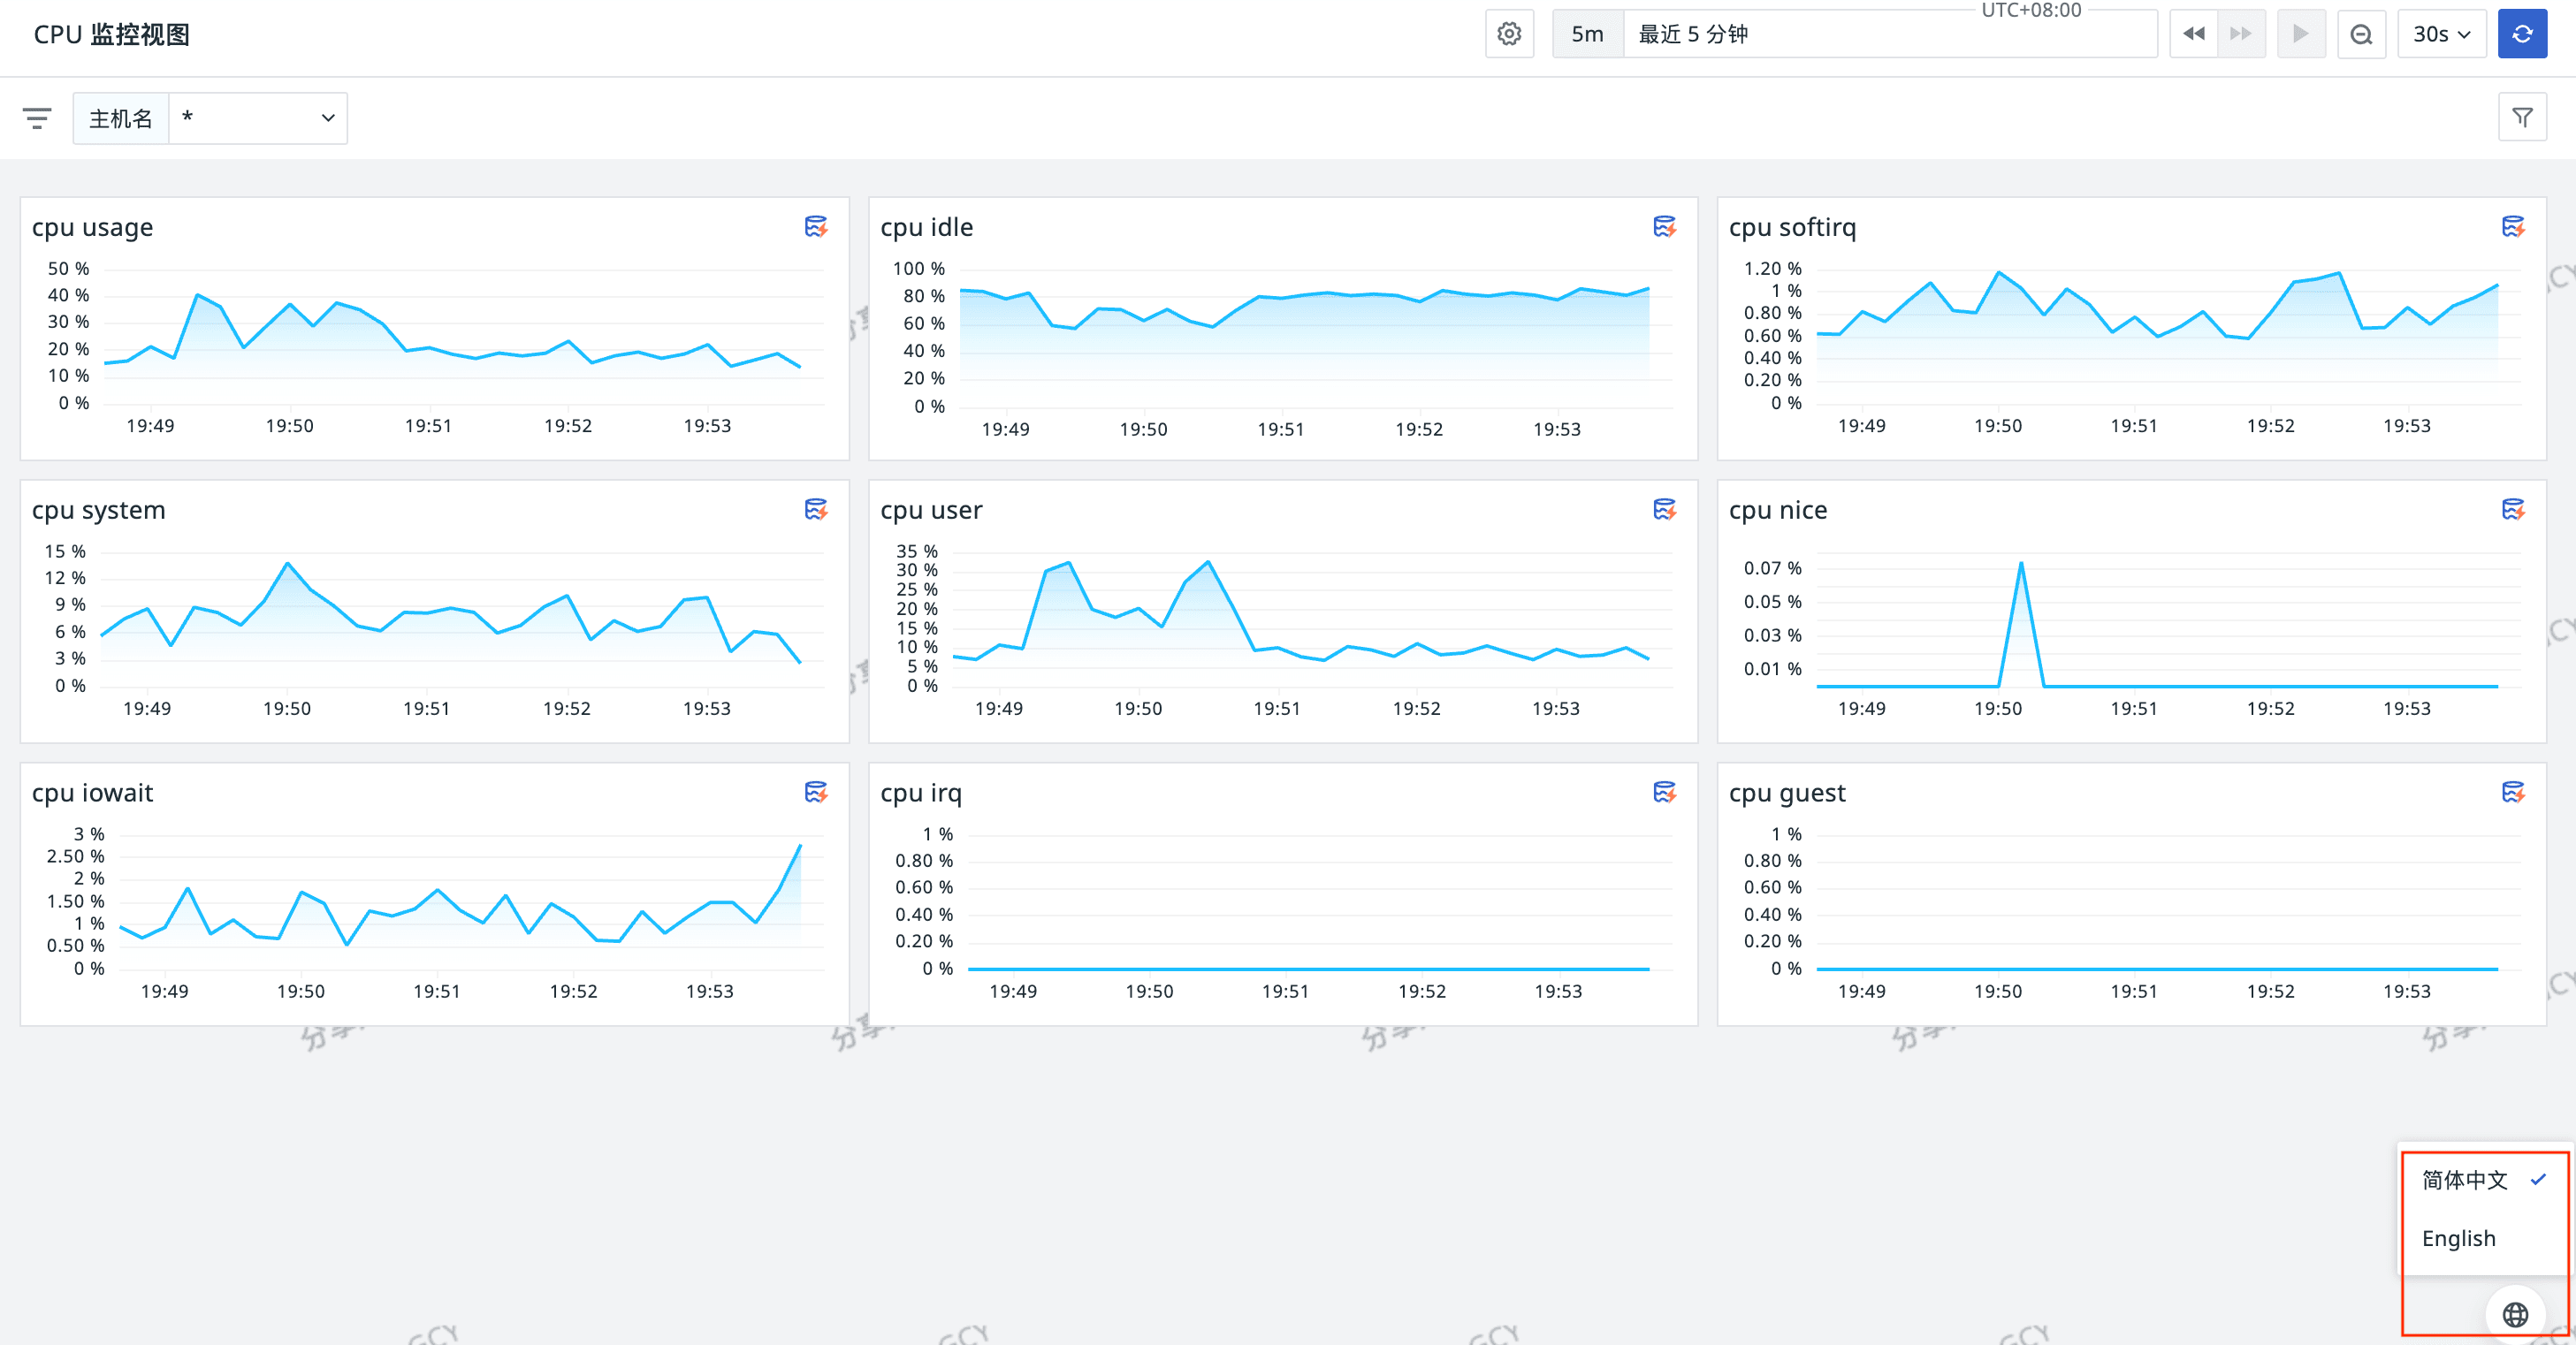2576x1345 pixels.
Task: Click the 5m time range shortcut
Action: pyautogui.click(x=1587, y=34)
